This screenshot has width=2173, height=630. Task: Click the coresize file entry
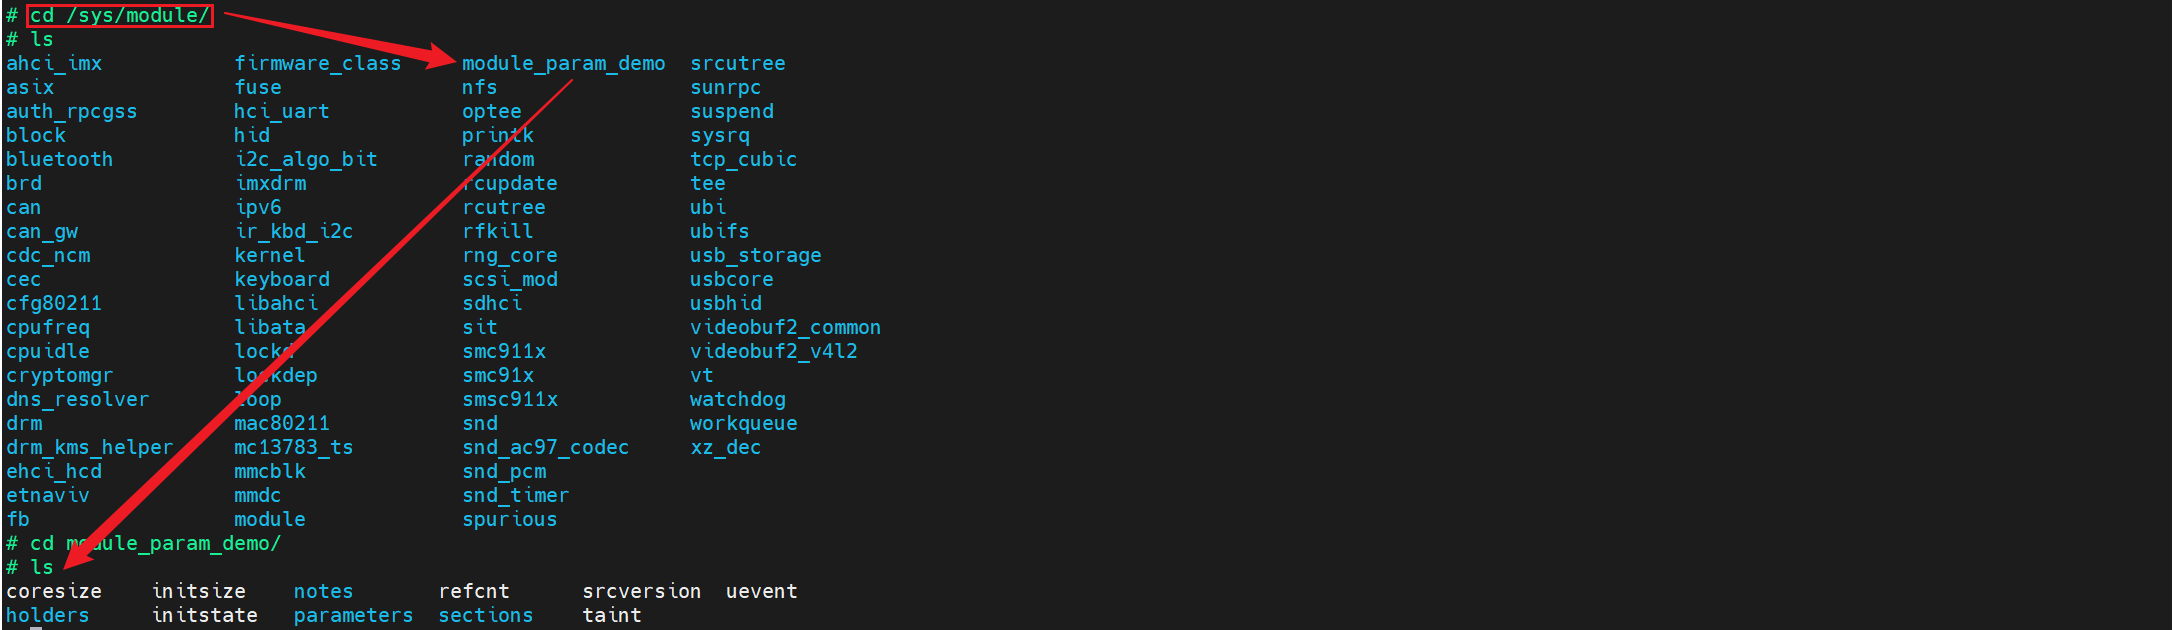click(53, 591)
